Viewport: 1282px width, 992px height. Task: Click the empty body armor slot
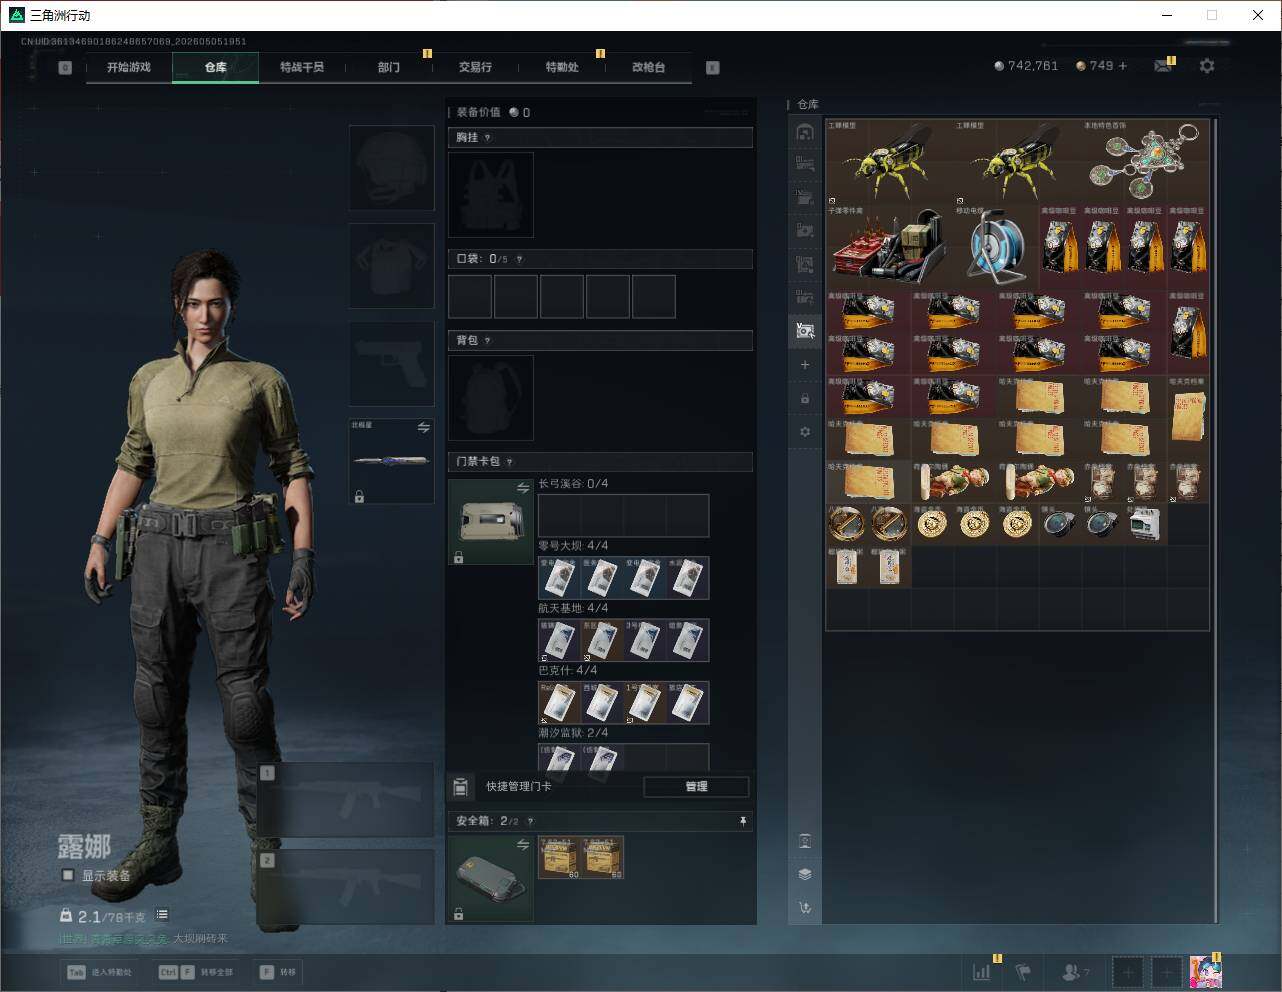coord(392,266)
